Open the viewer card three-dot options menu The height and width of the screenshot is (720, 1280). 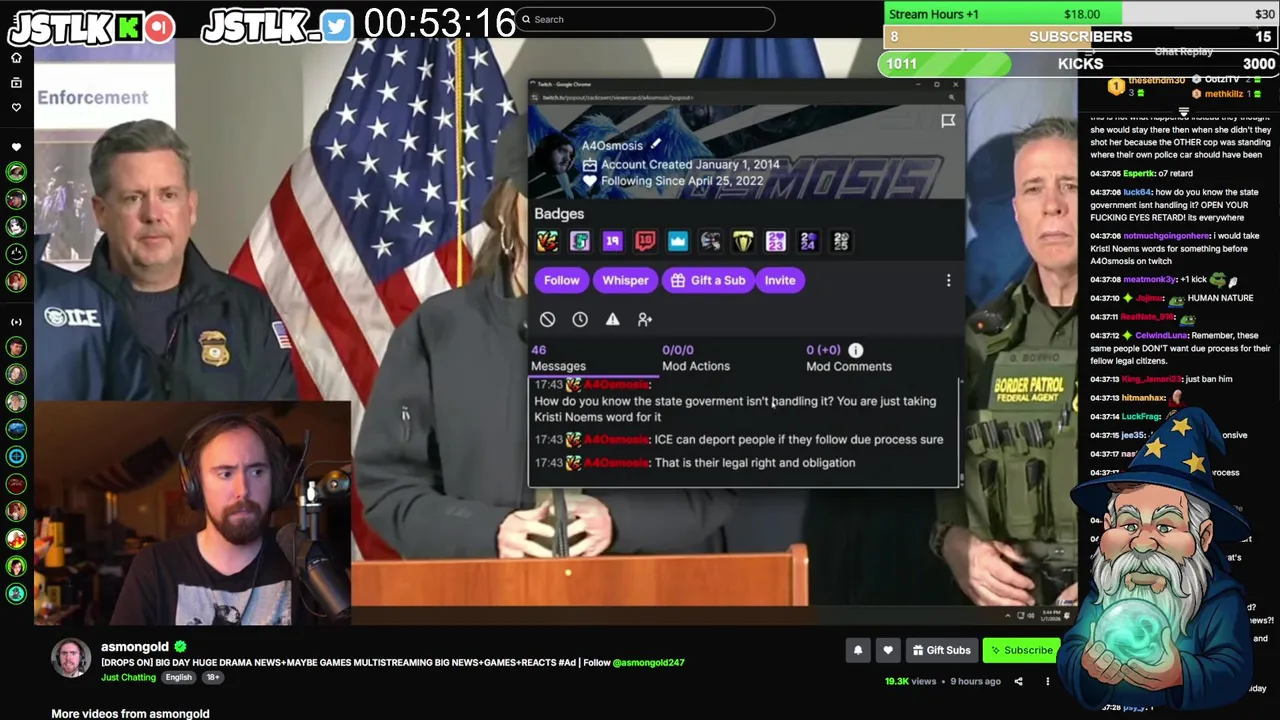pos(949,280)
